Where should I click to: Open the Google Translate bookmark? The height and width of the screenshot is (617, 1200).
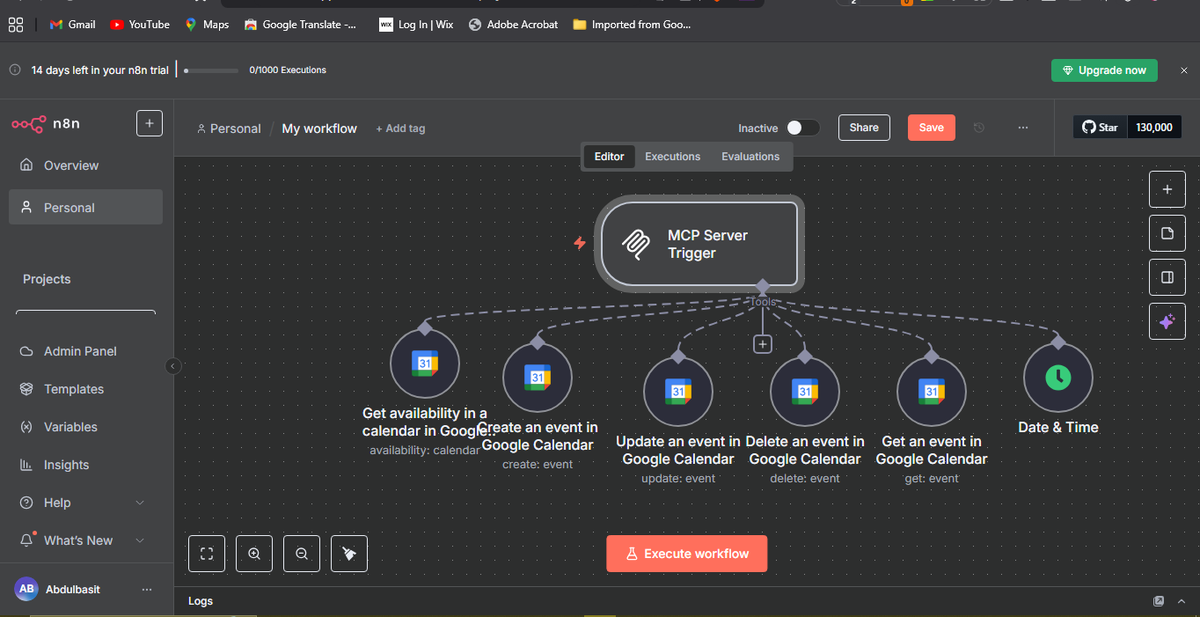coord(301,24)
